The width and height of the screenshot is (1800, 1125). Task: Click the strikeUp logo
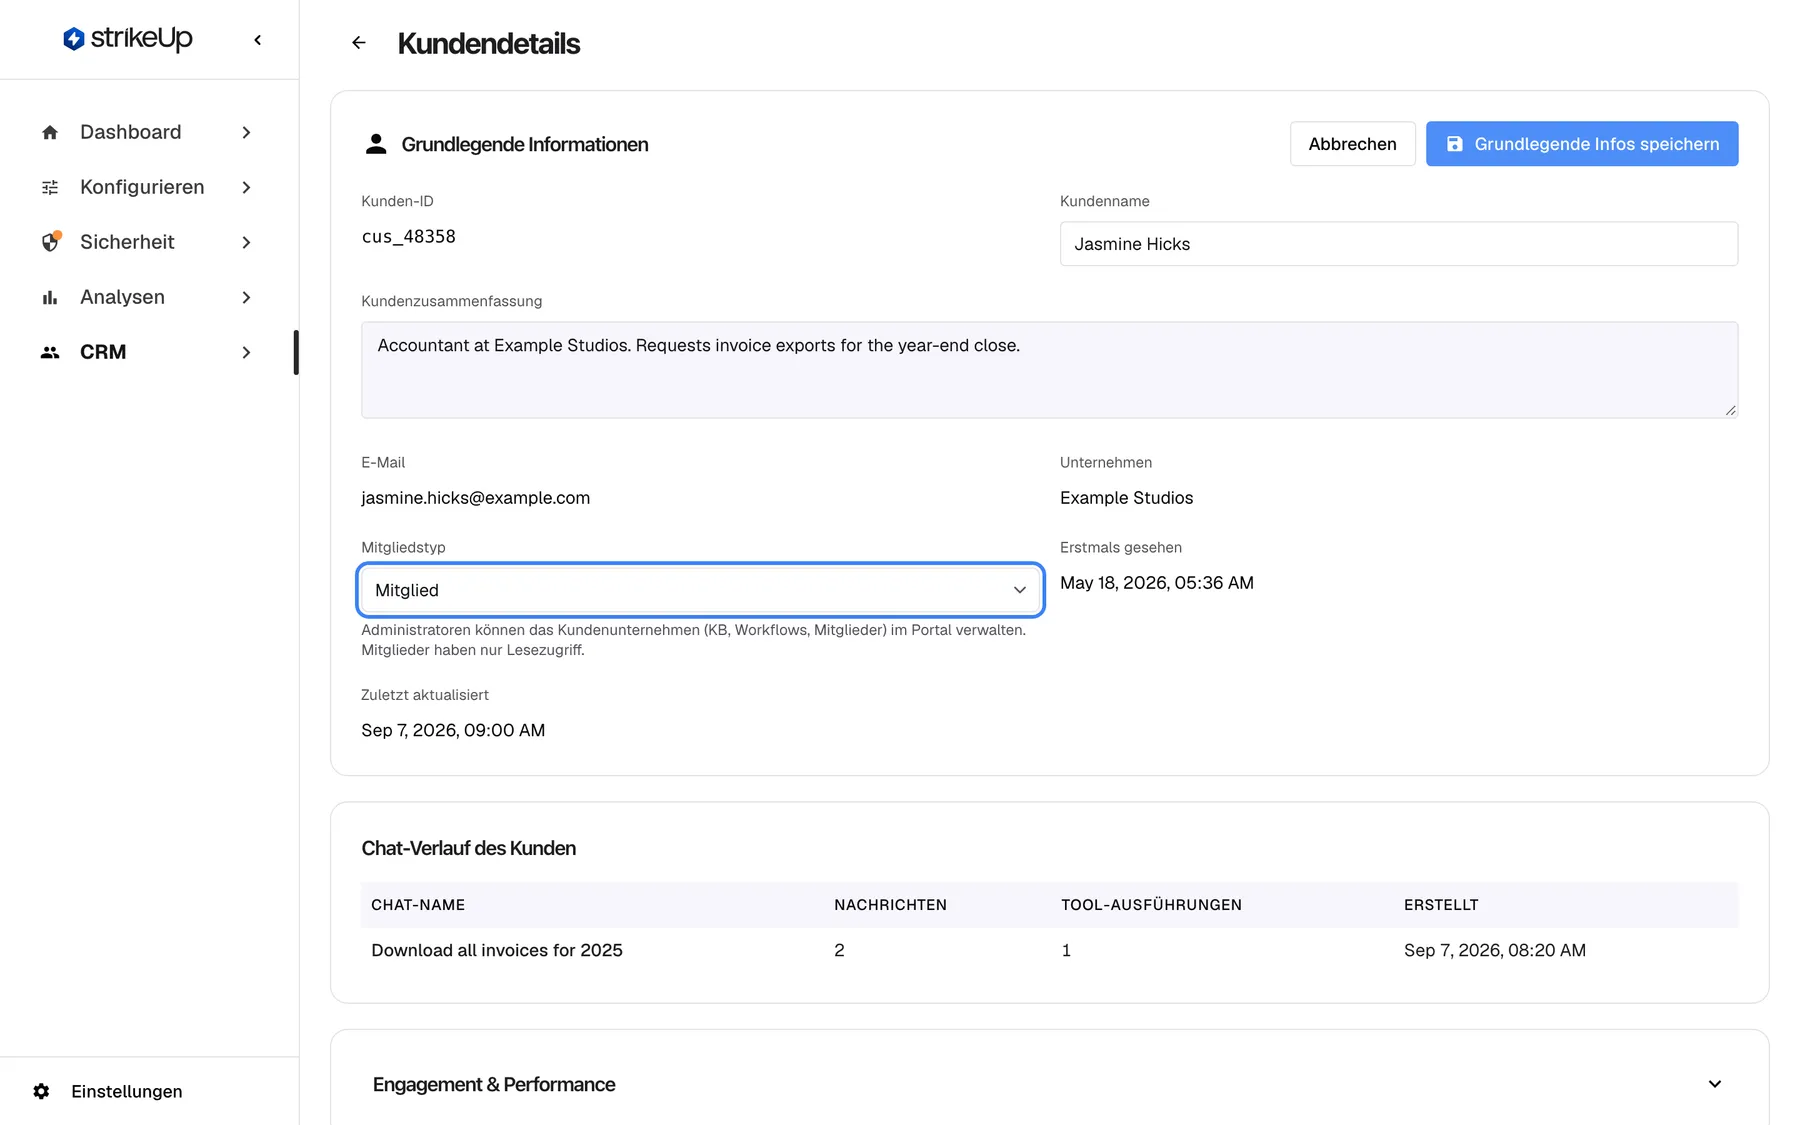click(x=127, y=39)
